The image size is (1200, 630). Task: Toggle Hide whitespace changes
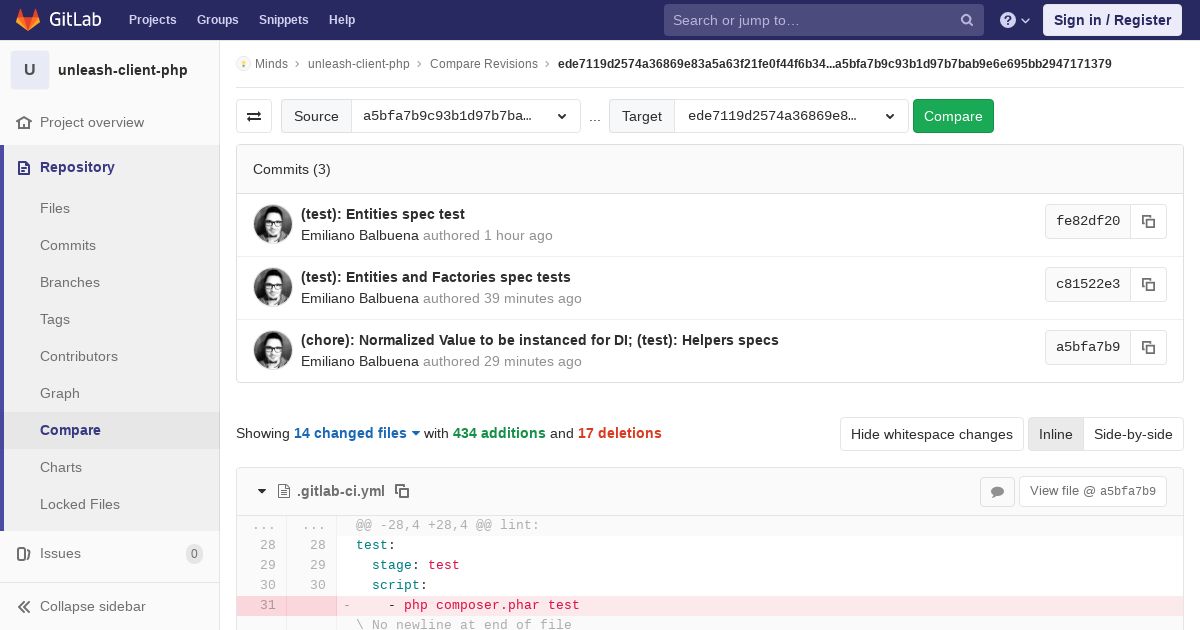pos(931,434)
